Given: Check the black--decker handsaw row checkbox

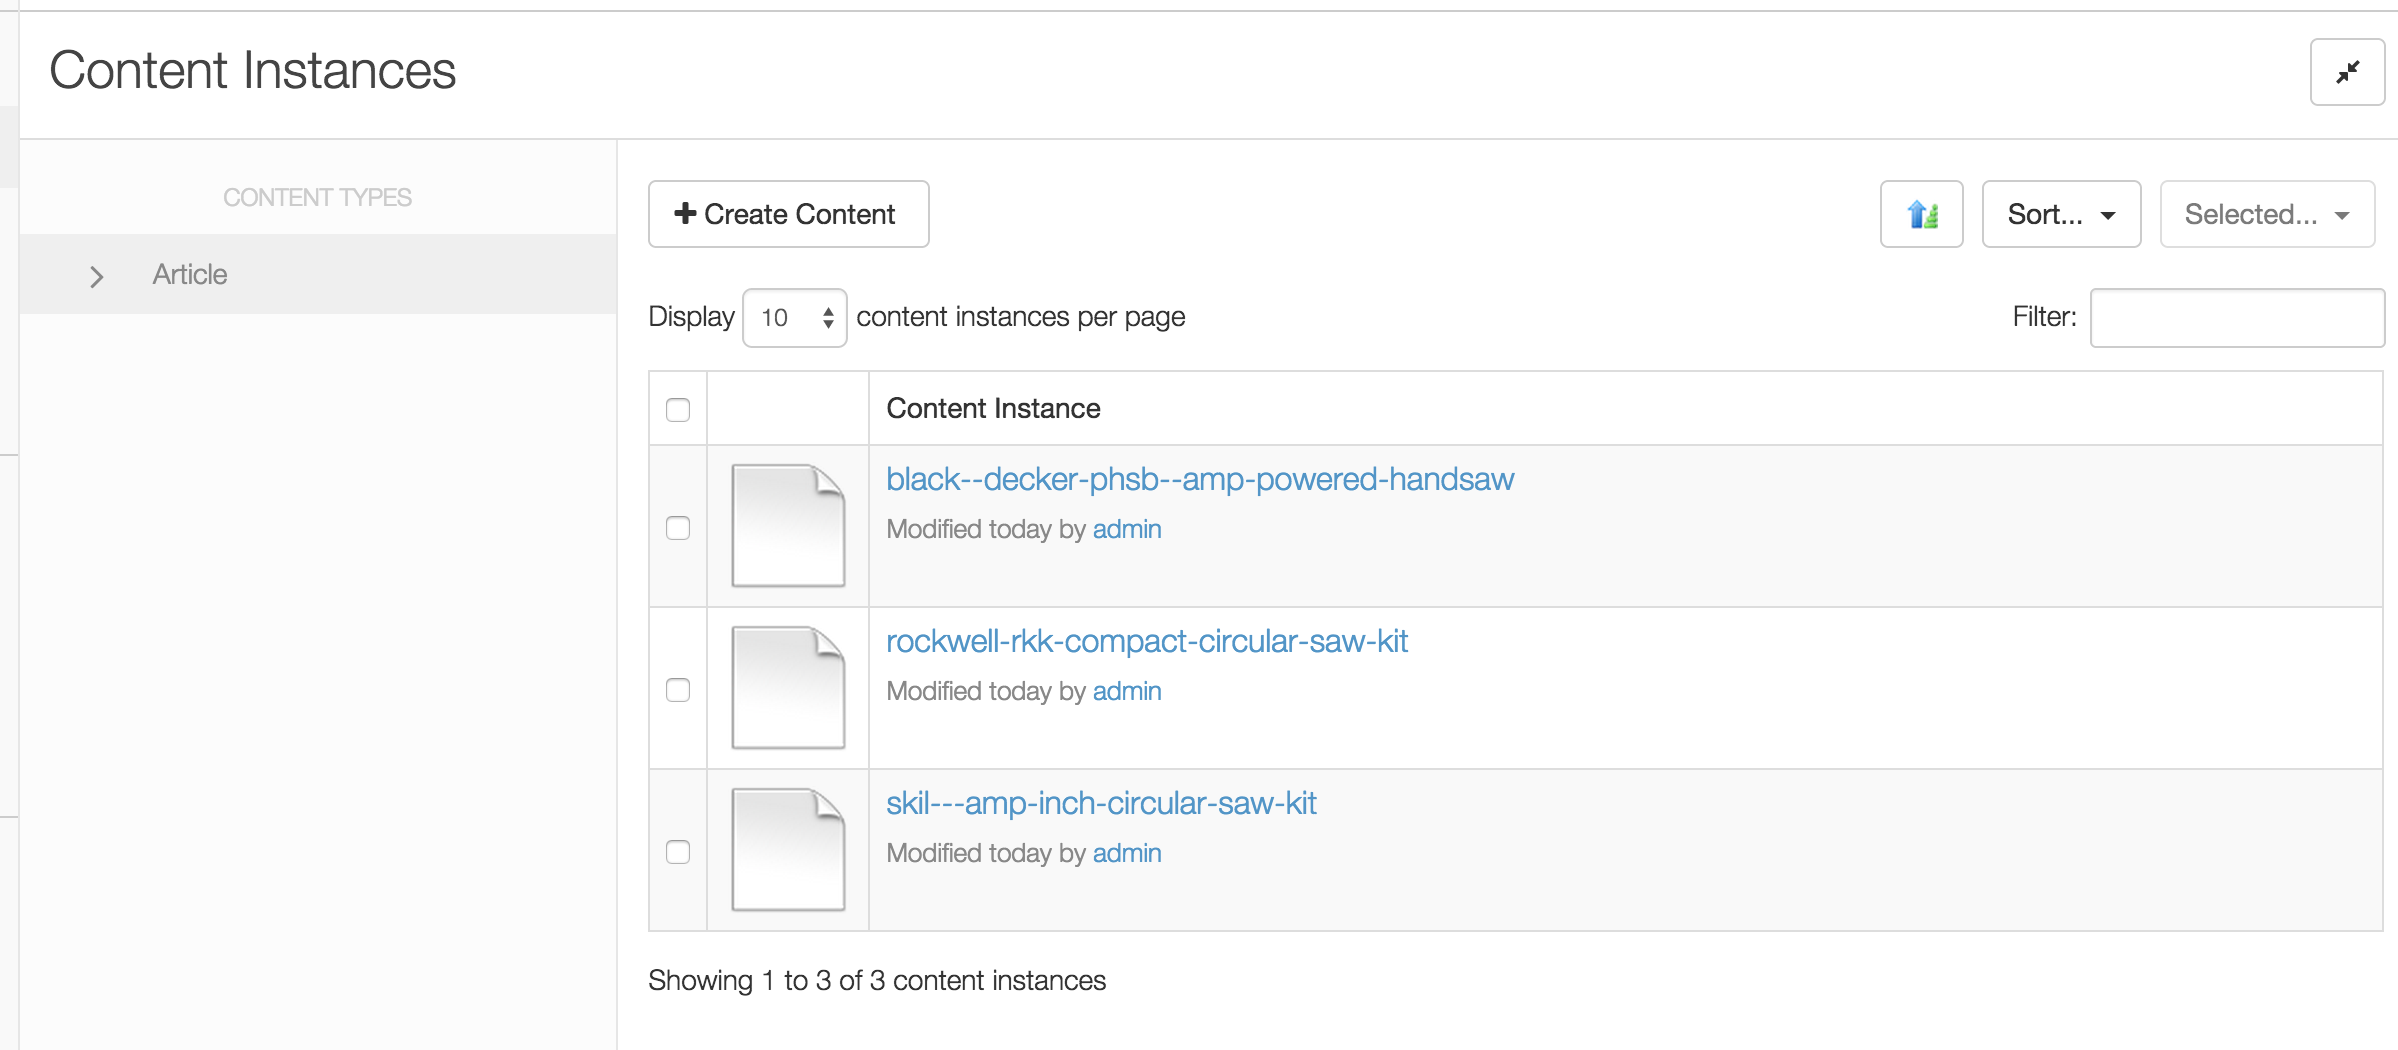Looking at the screenshot, I should pyautogui.click(x=678, y=528).
